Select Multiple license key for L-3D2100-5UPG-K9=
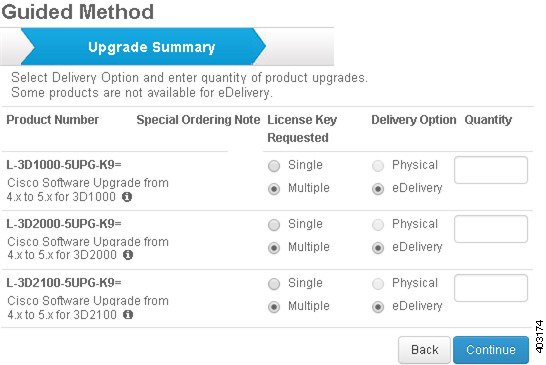546x365 pixels. pyautogui.click(x=274, y=307)
